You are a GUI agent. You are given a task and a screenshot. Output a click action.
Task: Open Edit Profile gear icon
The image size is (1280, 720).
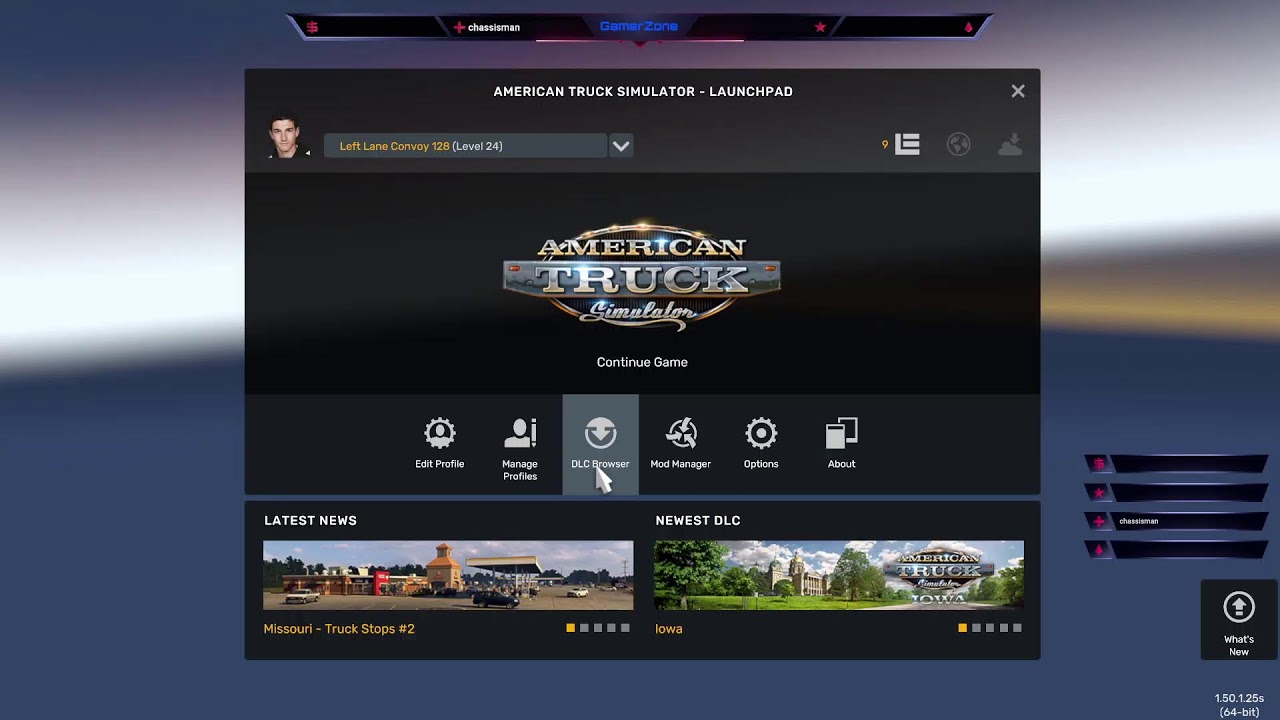(439, 434)
